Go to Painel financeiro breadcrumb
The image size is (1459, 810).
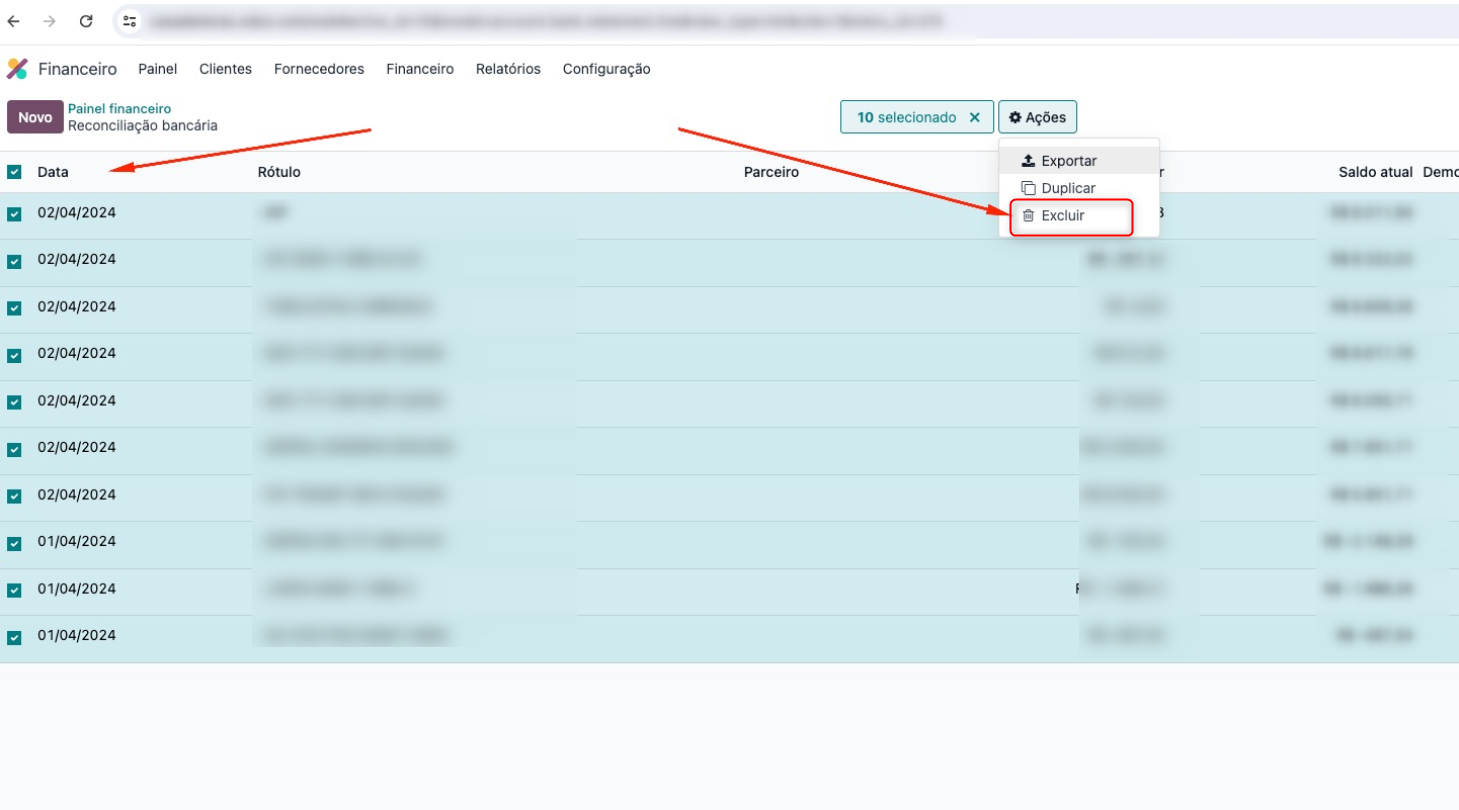click(119, 108)
